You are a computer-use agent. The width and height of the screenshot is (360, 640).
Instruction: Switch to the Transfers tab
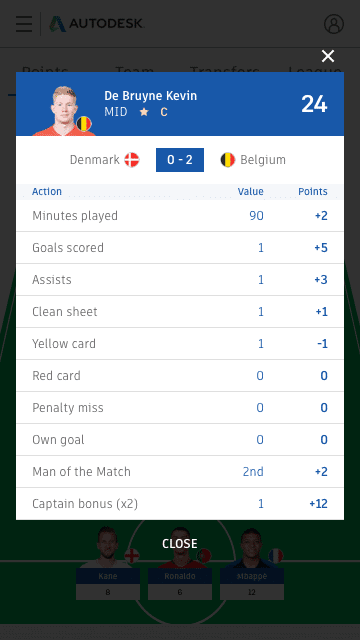[x=224, y=72]
